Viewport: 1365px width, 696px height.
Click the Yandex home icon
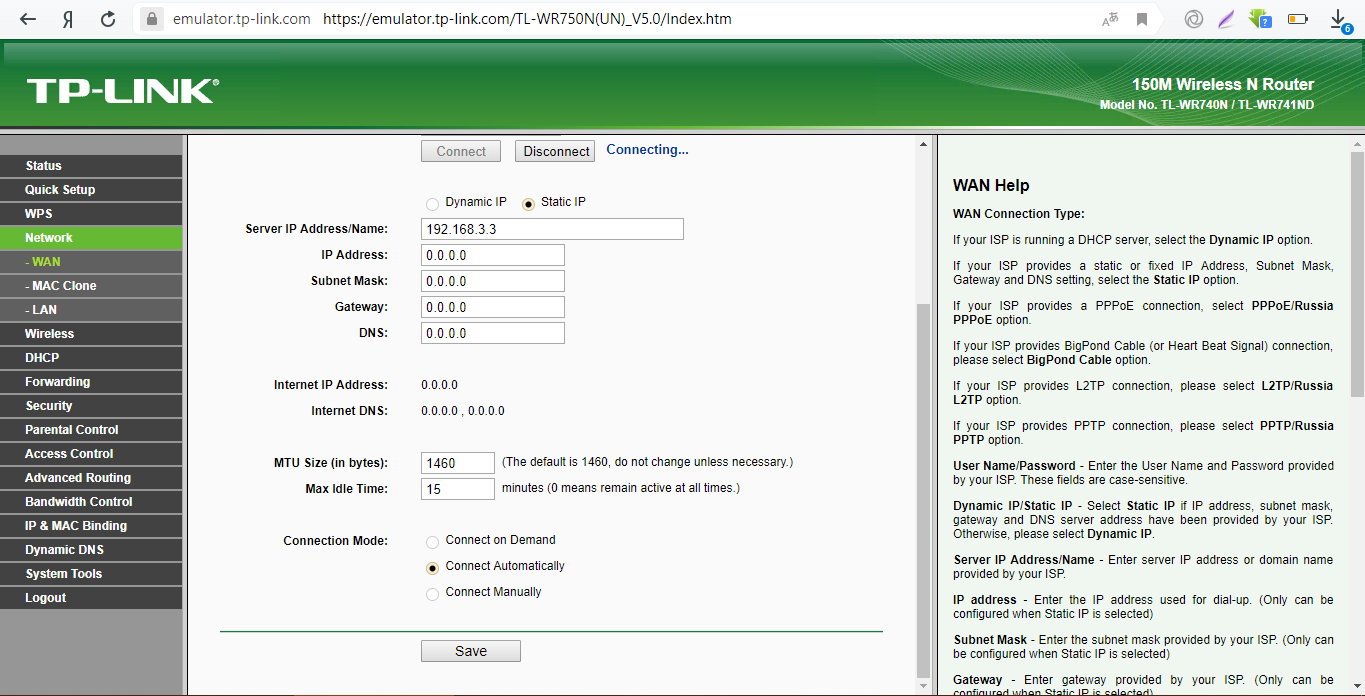coord(67,19)
